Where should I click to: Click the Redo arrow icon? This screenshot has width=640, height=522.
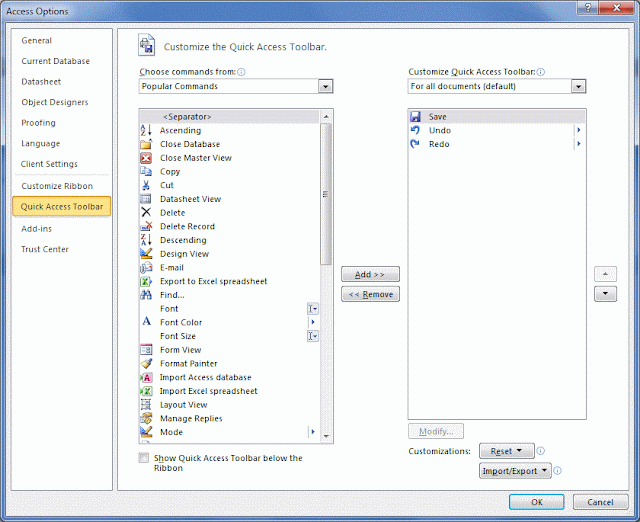pos(416,144)
